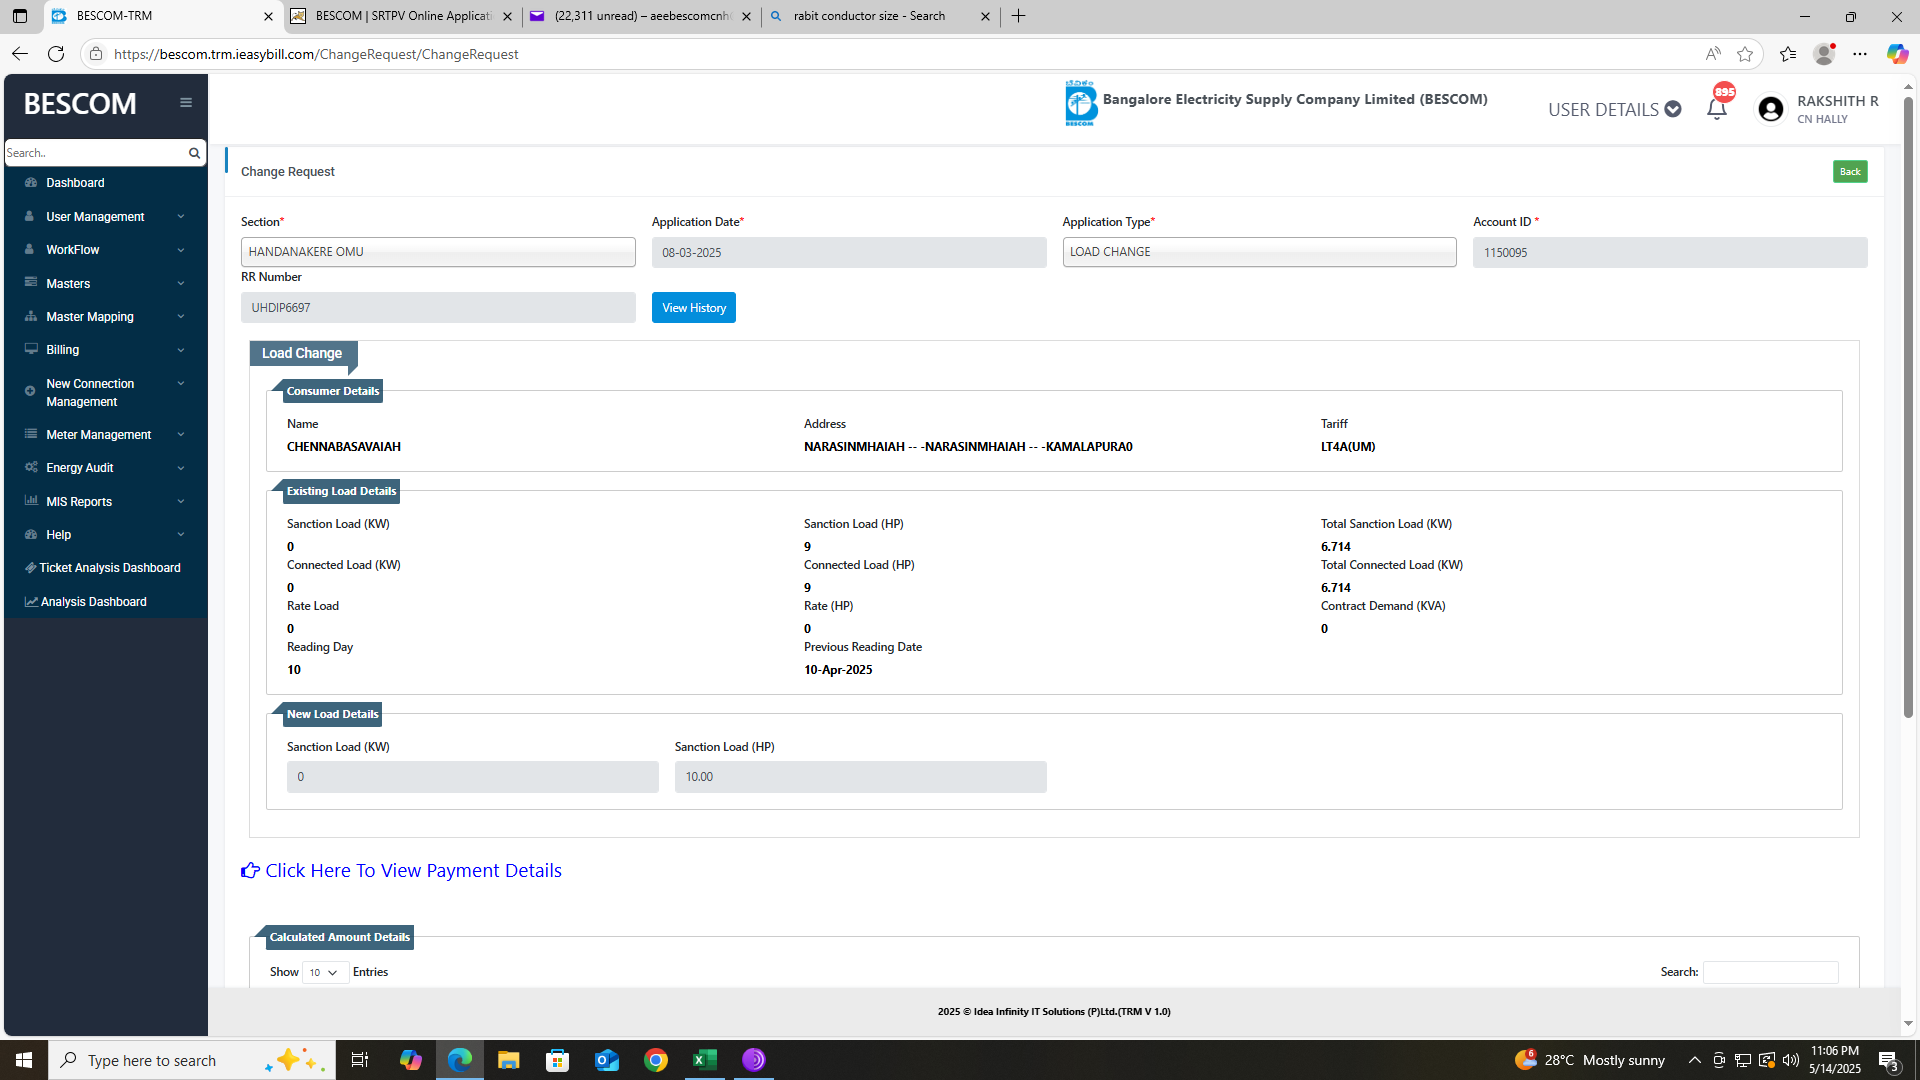The width and height of the screenshot is (1920, 1080).
Task: Click browser back arrow
Action: (20, 54)
